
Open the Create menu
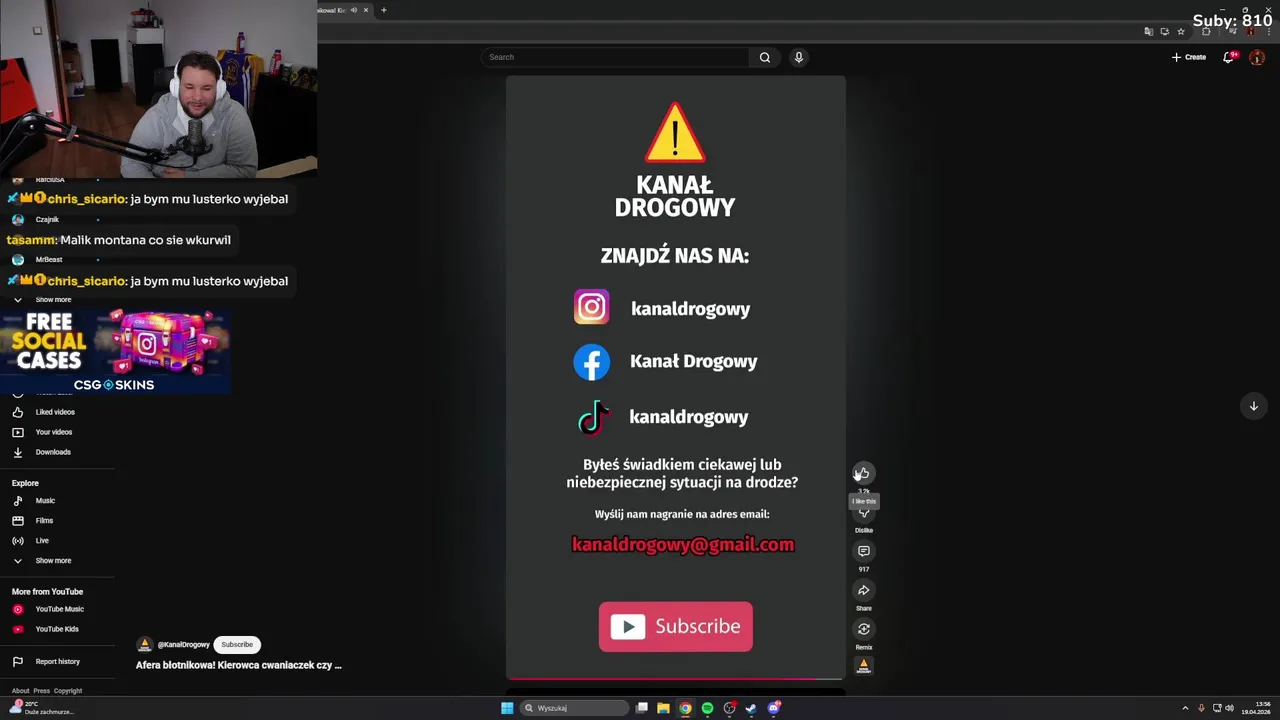coord(1189,57)
